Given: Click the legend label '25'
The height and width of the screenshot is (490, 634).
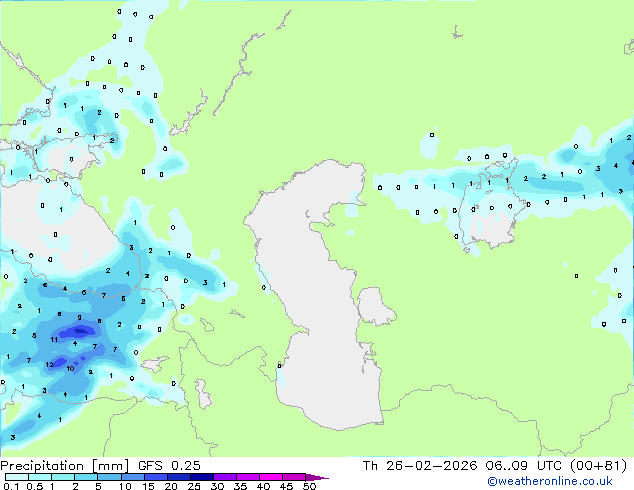Looking at the screenshot, I should tap(194, 486).
